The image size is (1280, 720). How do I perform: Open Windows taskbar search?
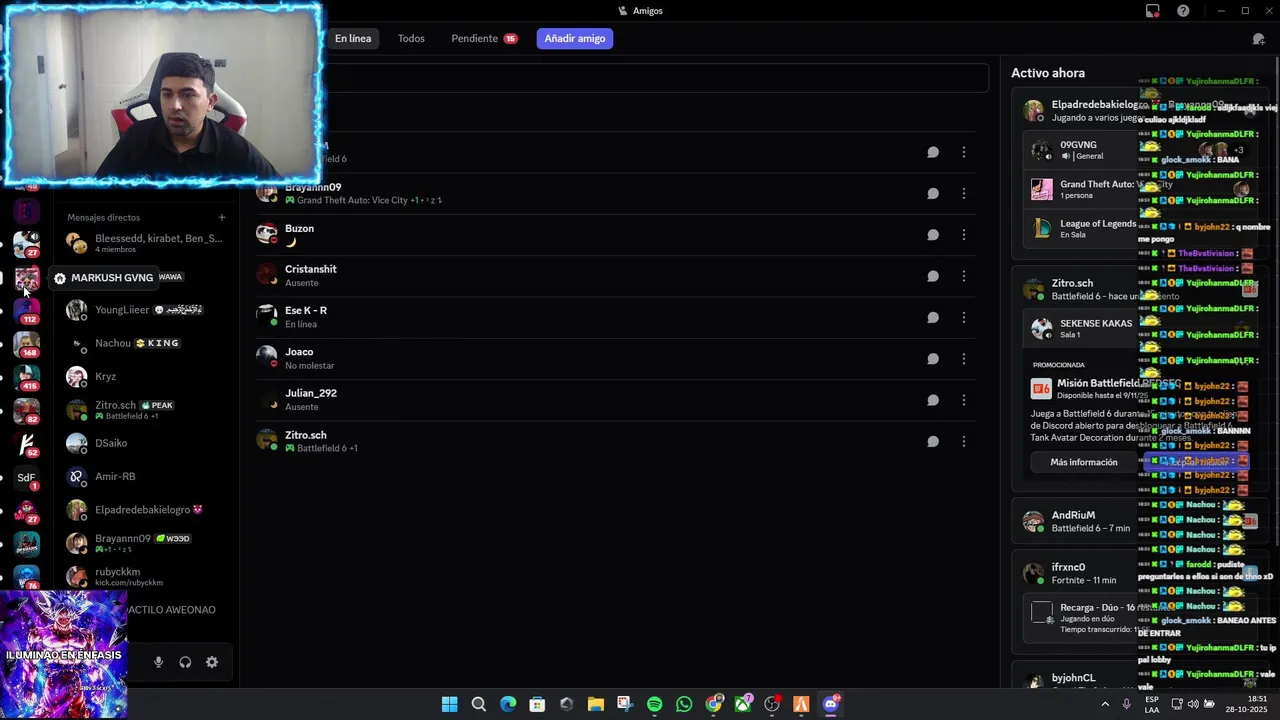[479, 705]
